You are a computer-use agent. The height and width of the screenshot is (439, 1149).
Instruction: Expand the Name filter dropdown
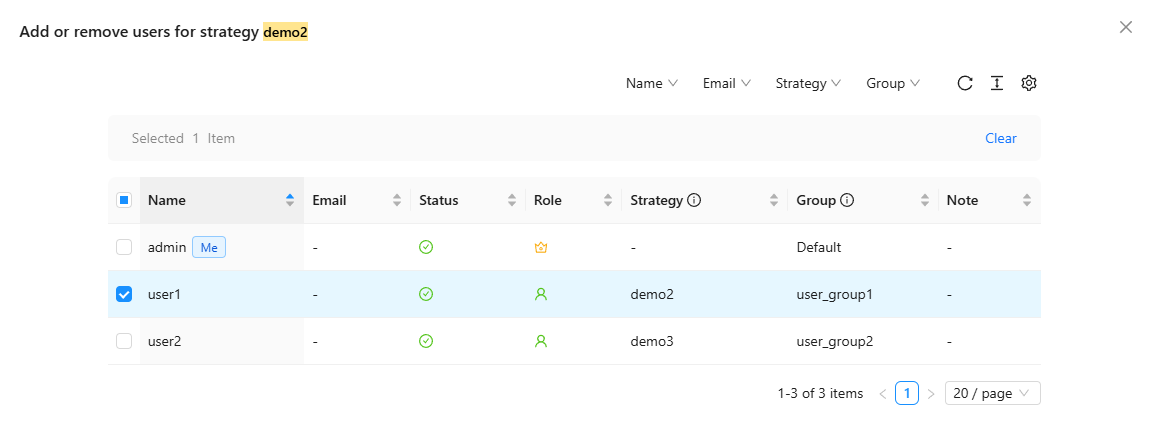click(x=652, y=83)
